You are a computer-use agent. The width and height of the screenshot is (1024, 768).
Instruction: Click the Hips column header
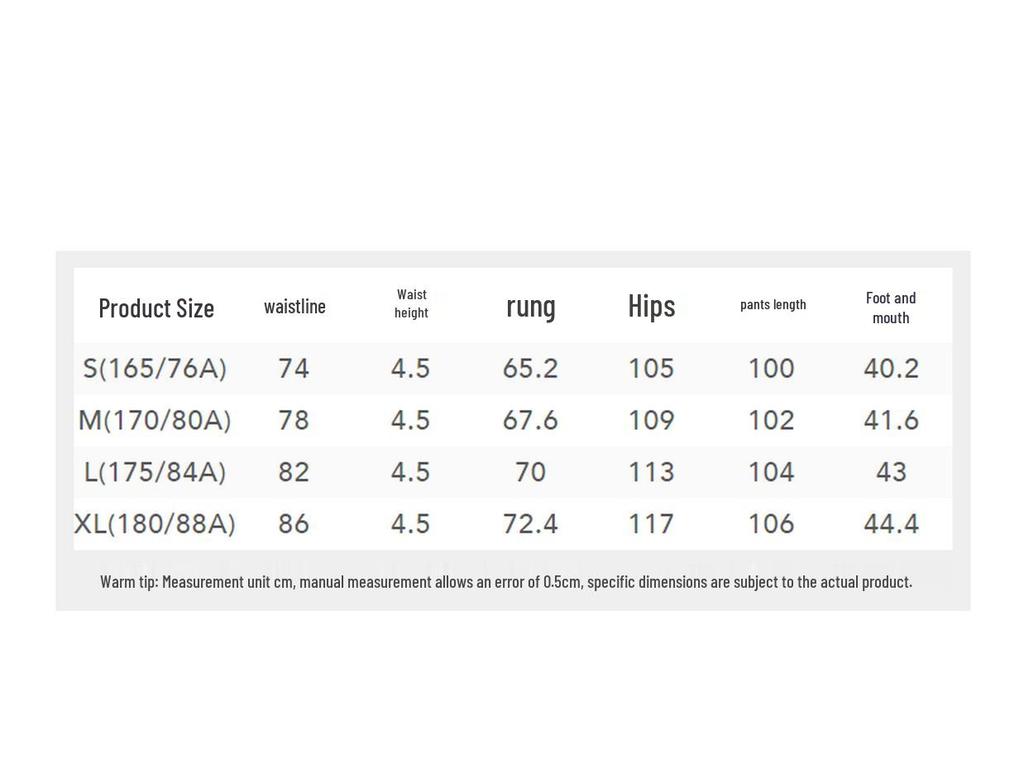point(651,305)
